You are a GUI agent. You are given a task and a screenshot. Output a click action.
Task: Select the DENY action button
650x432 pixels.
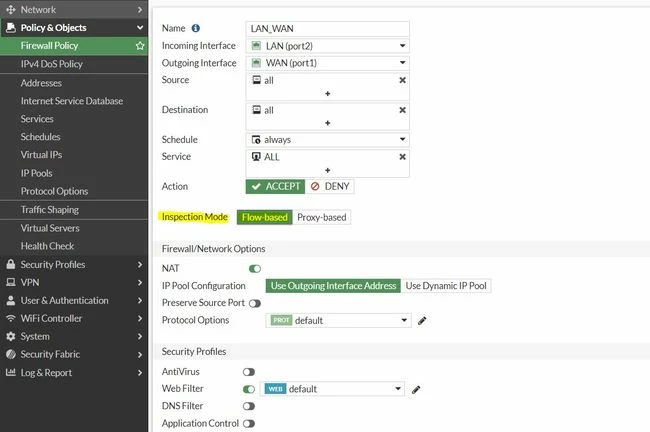pos(330,187)
